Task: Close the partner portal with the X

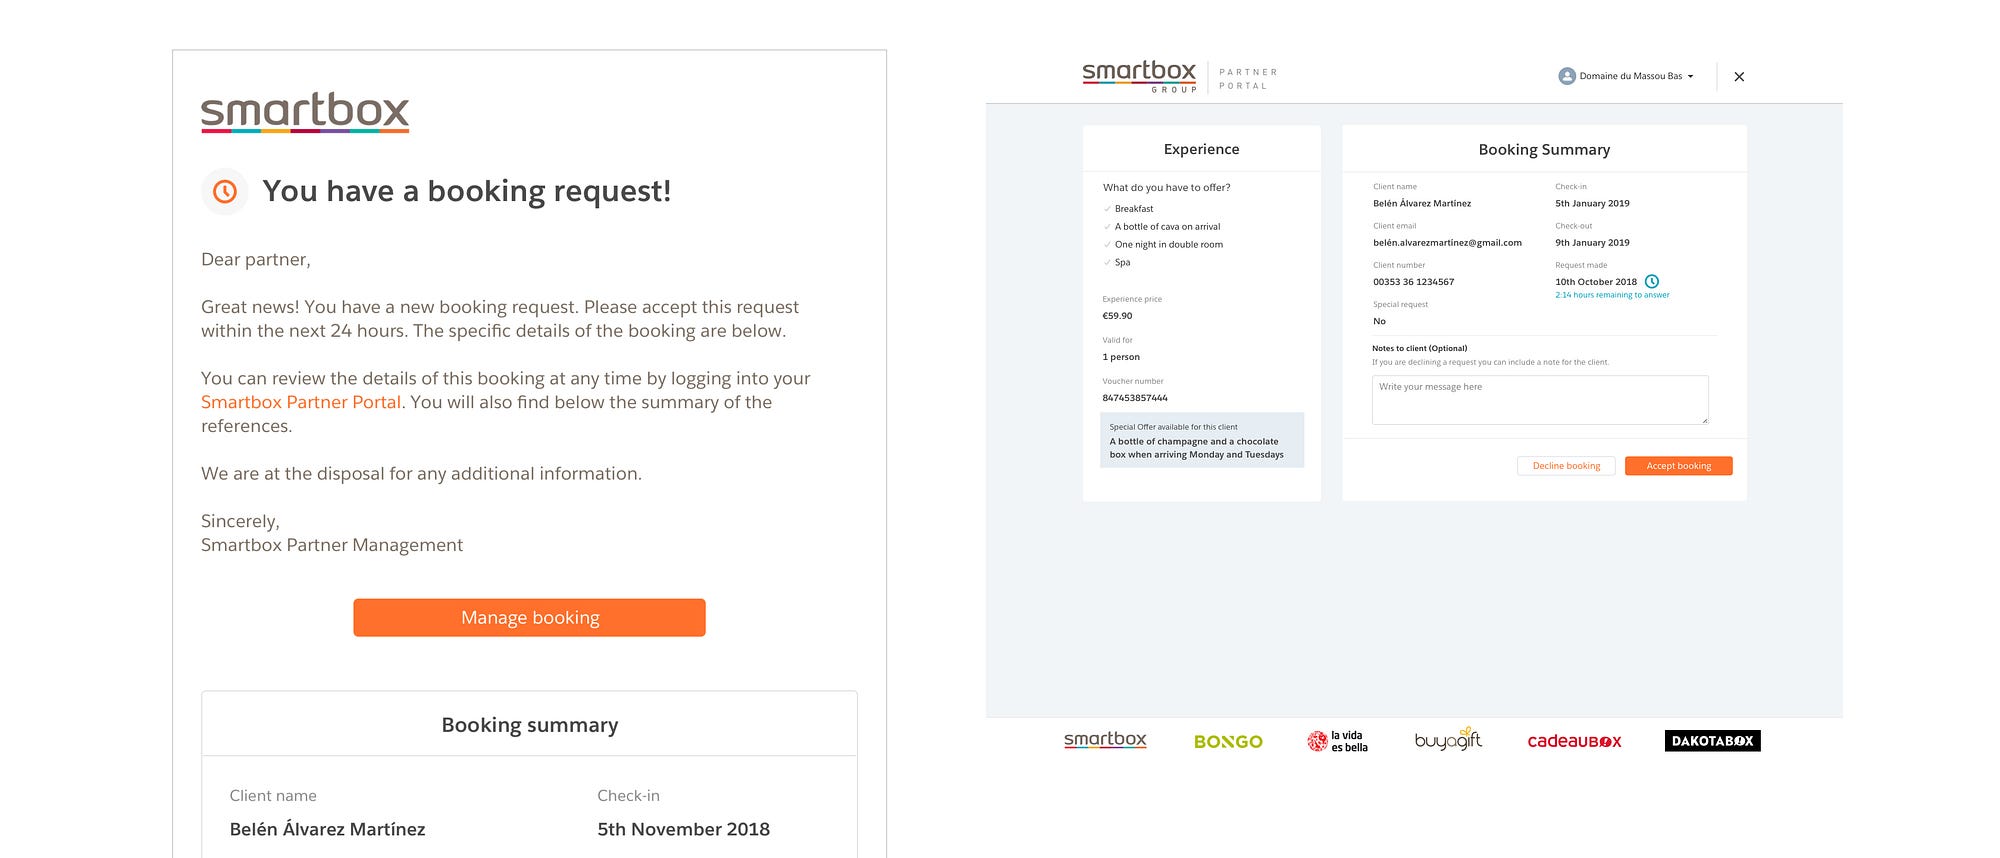Action: [1739, 77]
